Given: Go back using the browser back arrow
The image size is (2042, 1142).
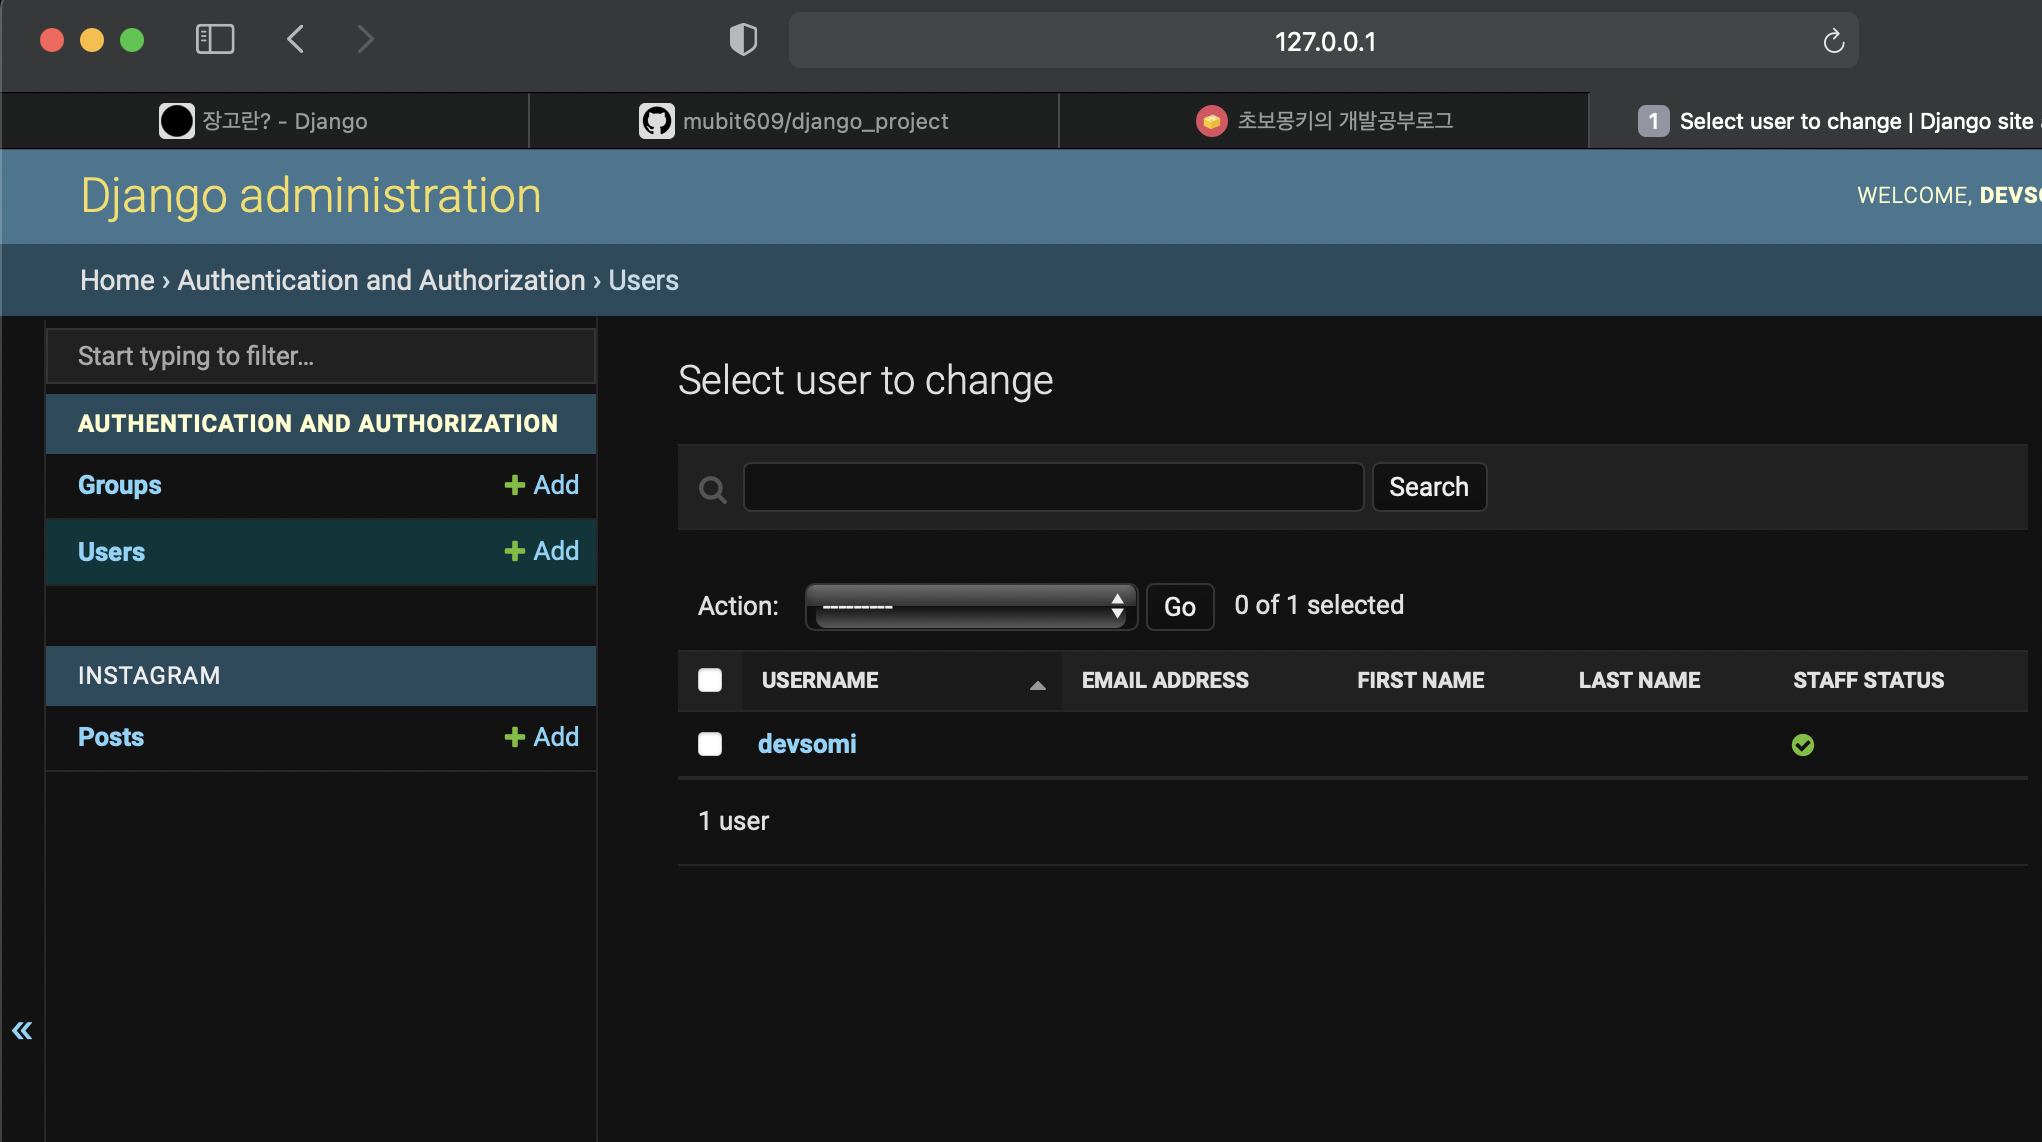Looking at the screenshot, I should point(296,40).
